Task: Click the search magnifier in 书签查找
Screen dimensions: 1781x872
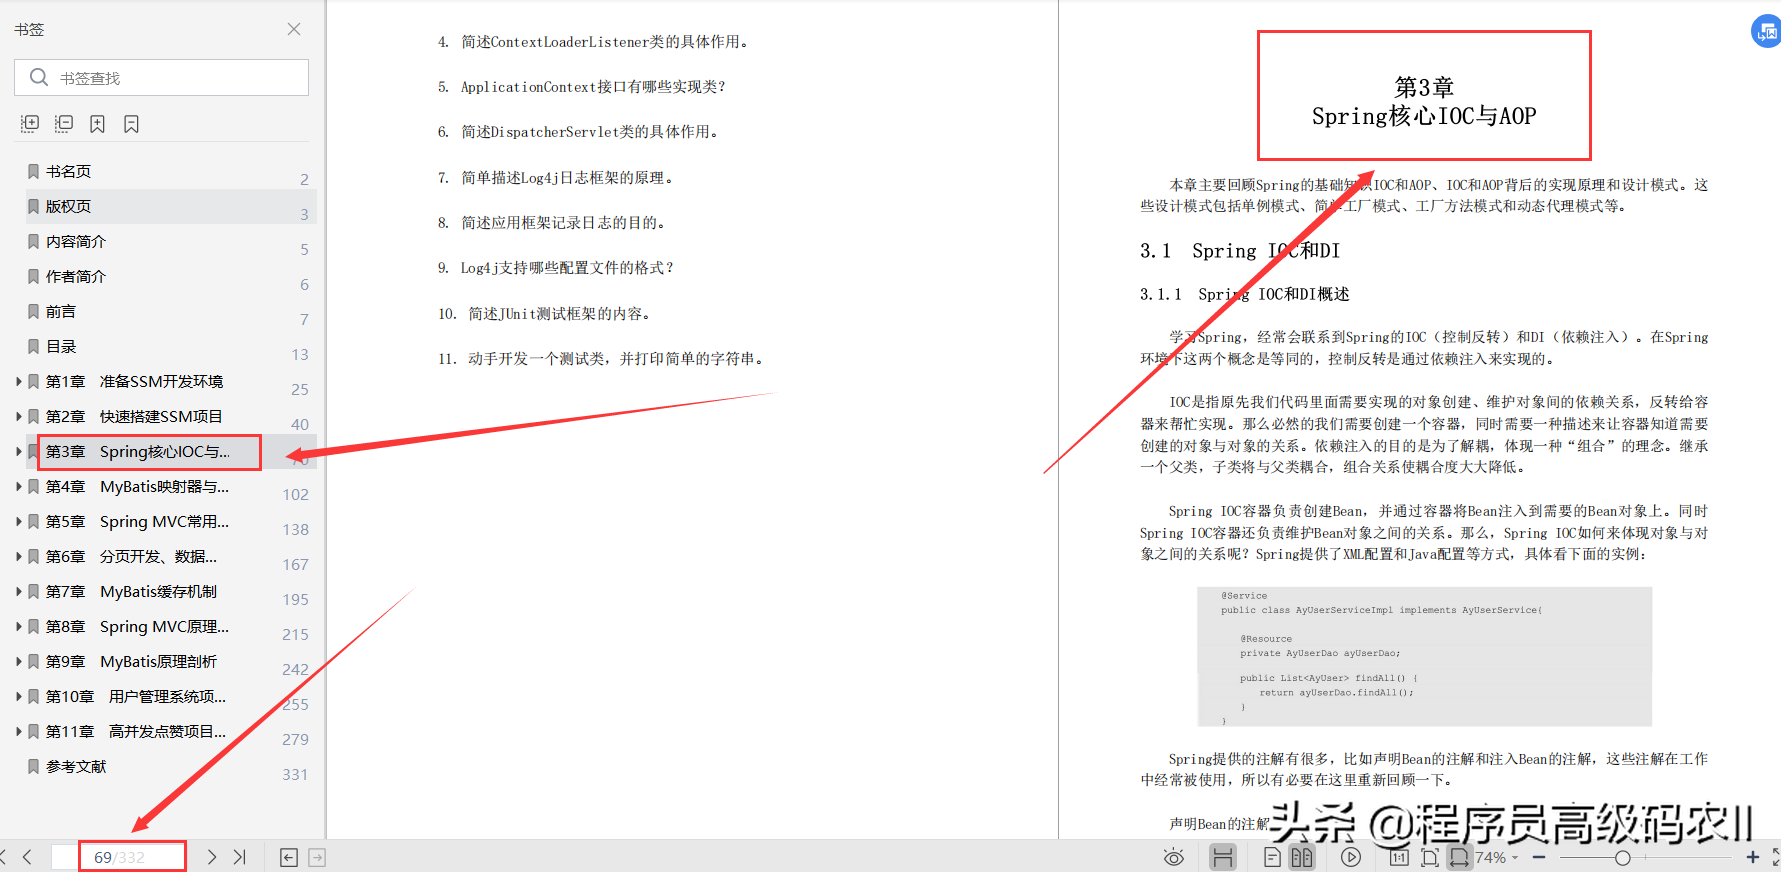Action: 39,77
